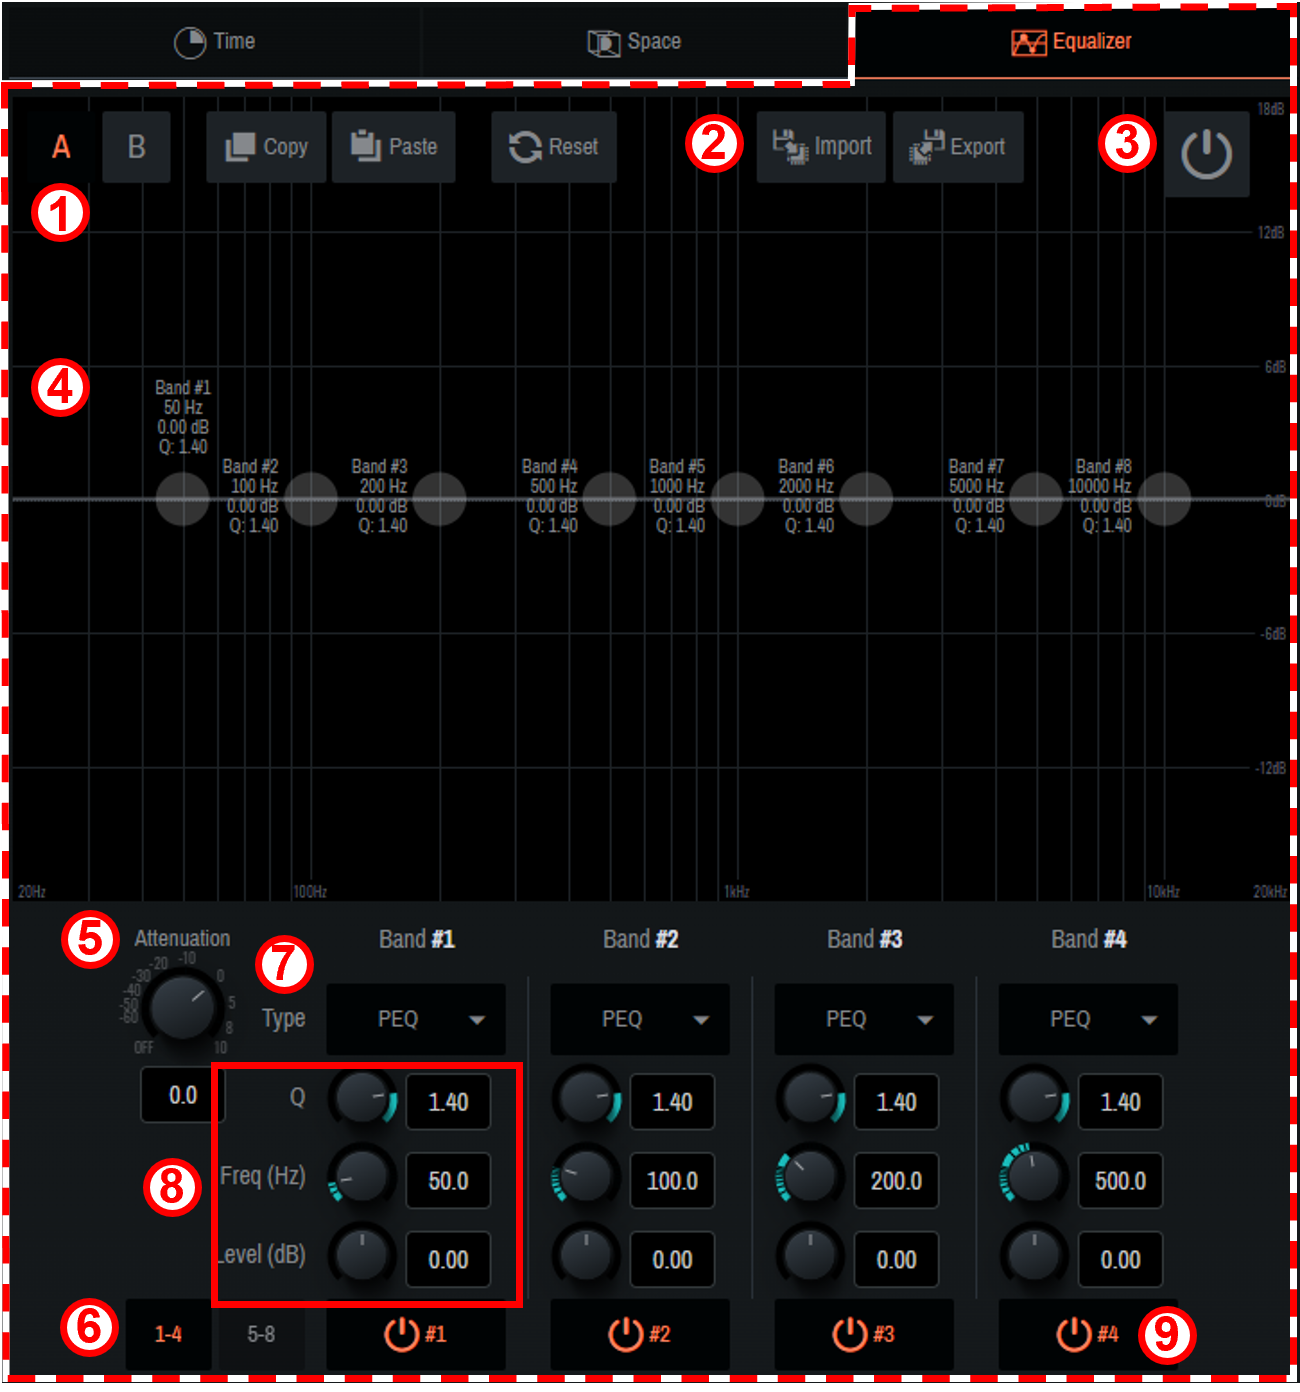Select EQ preset B

137,146
